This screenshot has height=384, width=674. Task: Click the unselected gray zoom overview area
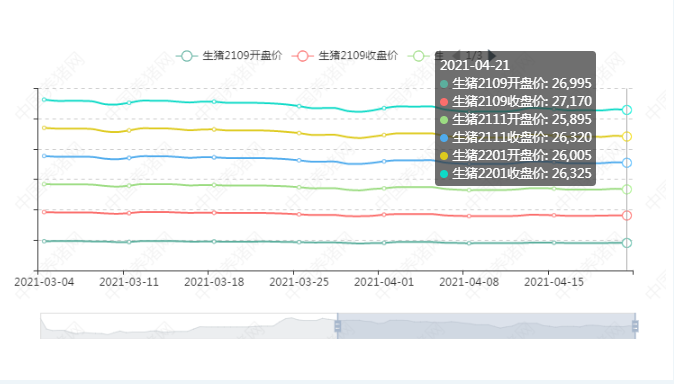189,326
